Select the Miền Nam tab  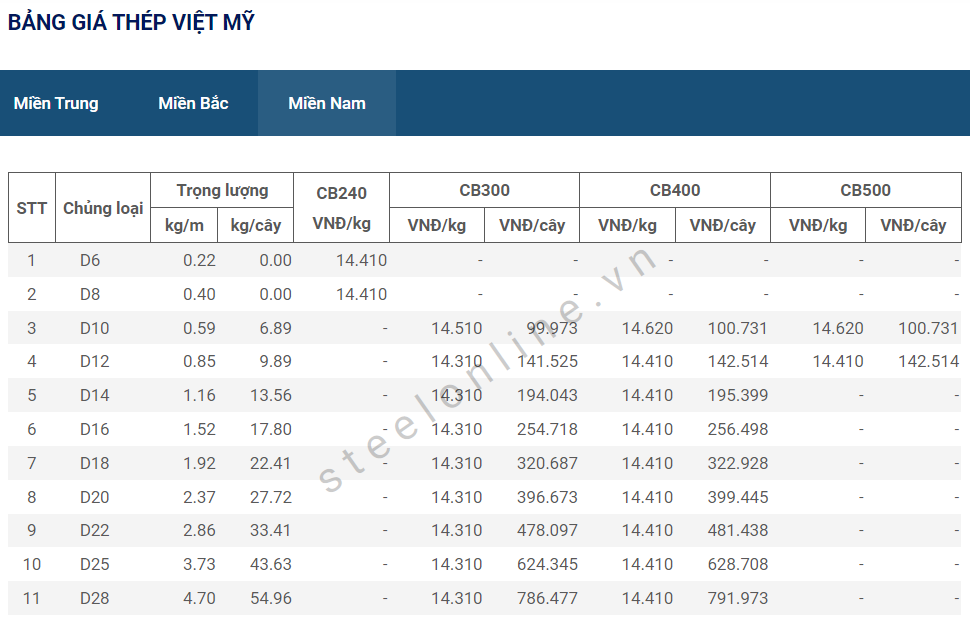(x=327, y=103)
